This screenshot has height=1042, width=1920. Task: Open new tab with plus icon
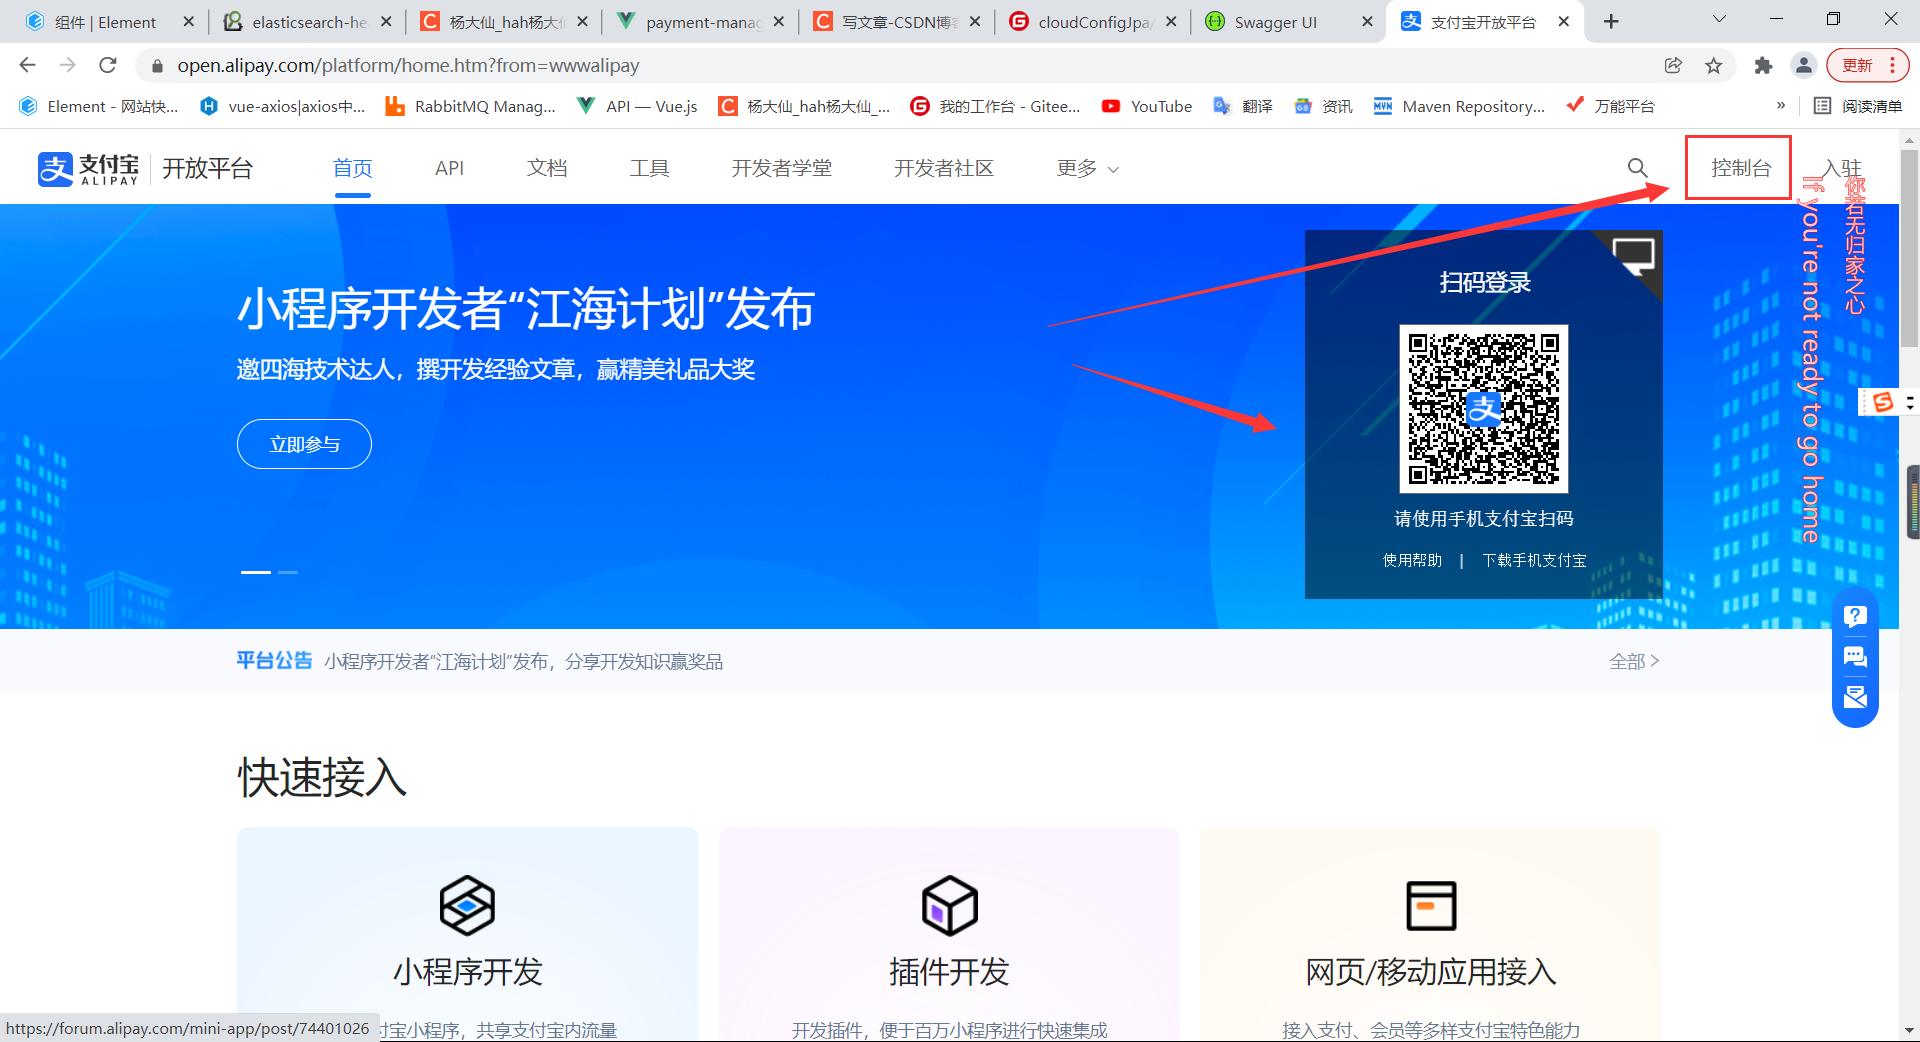click(1611, 22)
